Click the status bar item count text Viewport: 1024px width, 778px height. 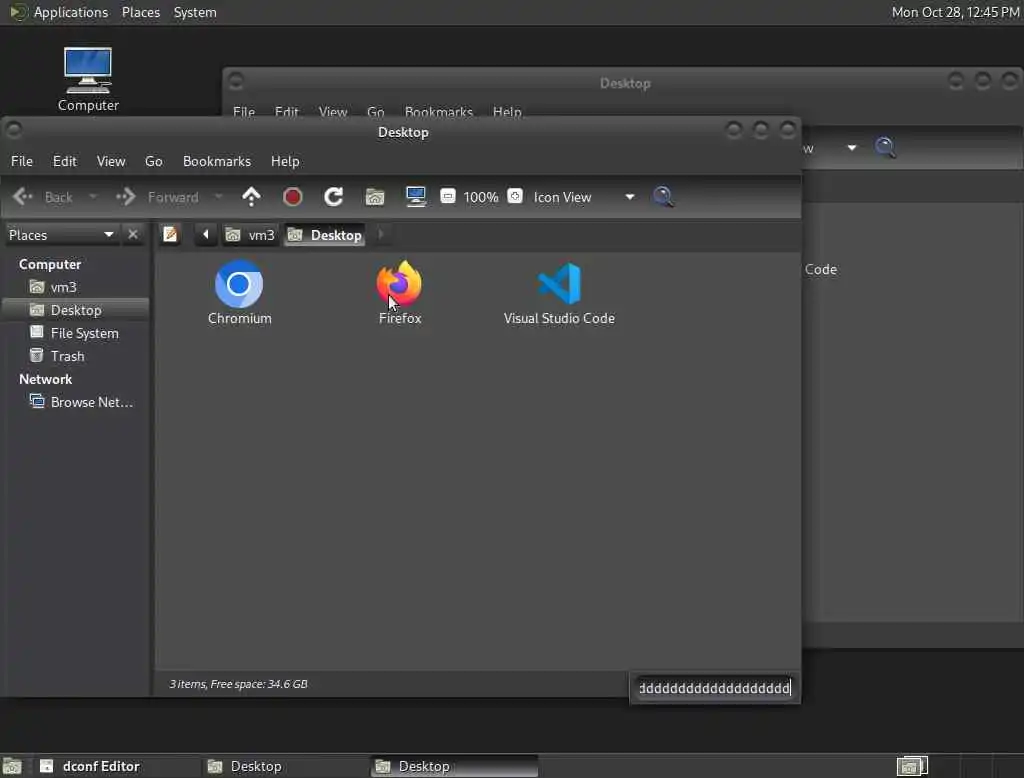tap(238, 684)
